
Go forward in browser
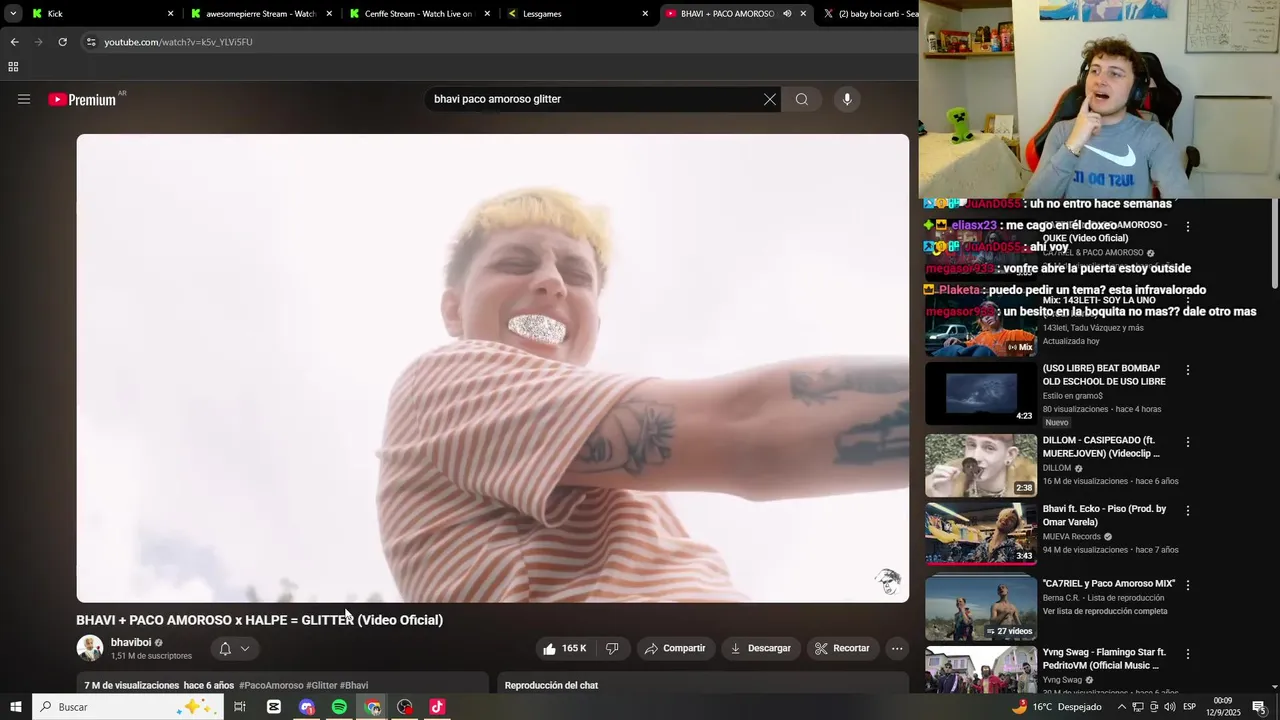[38, 42]
